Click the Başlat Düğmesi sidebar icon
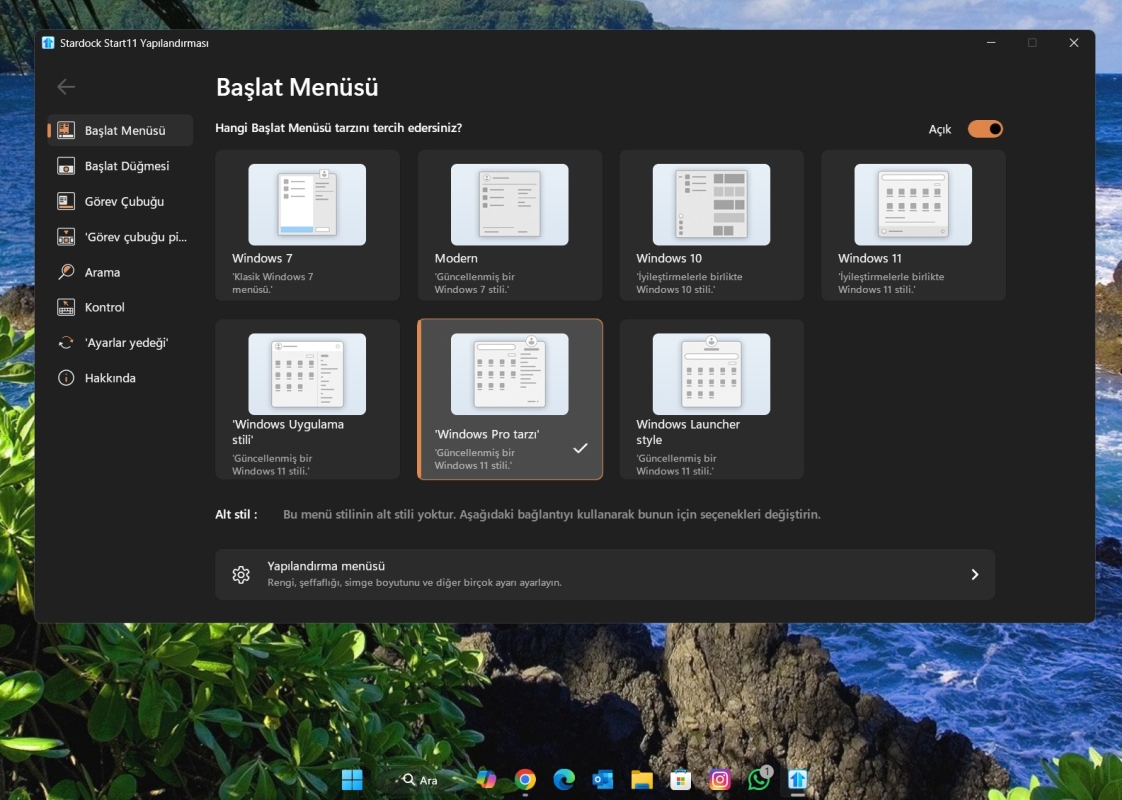Screen dimensions: 1122x800 coord(66,166)
